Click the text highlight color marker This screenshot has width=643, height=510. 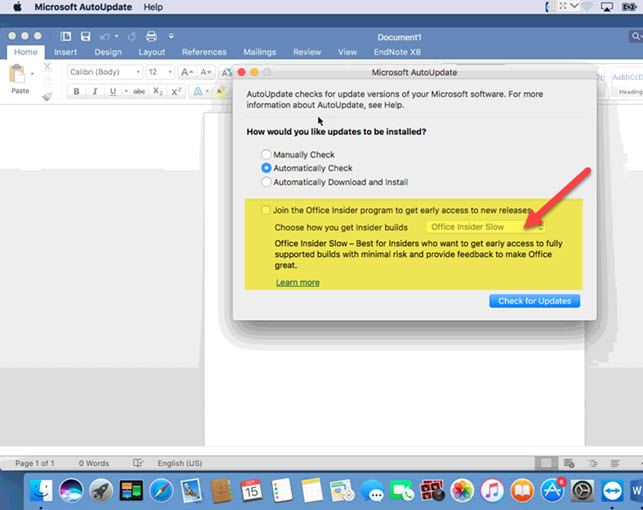coord(221,91)
